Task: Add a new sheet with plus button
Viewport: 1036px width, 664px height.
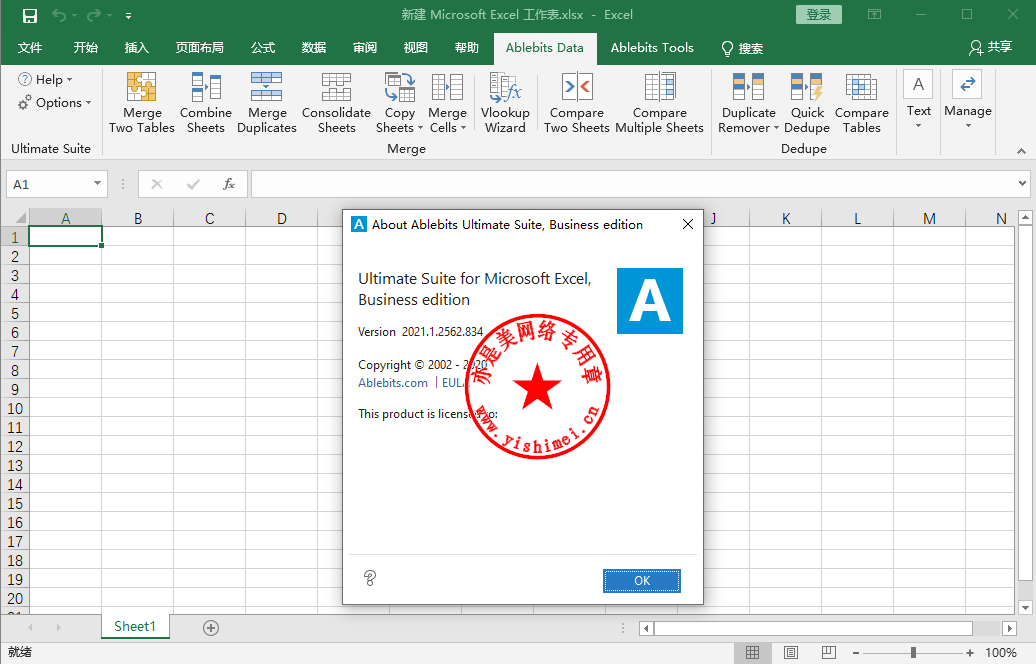Action: [x=211, y=628]
